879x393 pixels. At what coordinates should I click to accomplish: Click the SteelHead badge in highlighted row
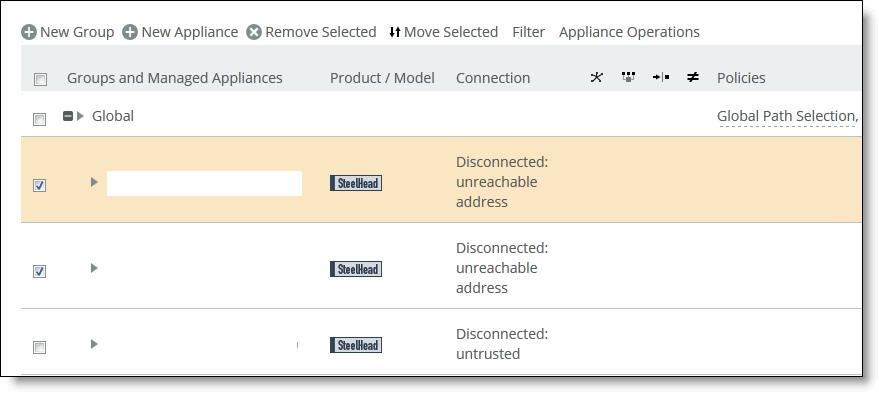(356, 183)
